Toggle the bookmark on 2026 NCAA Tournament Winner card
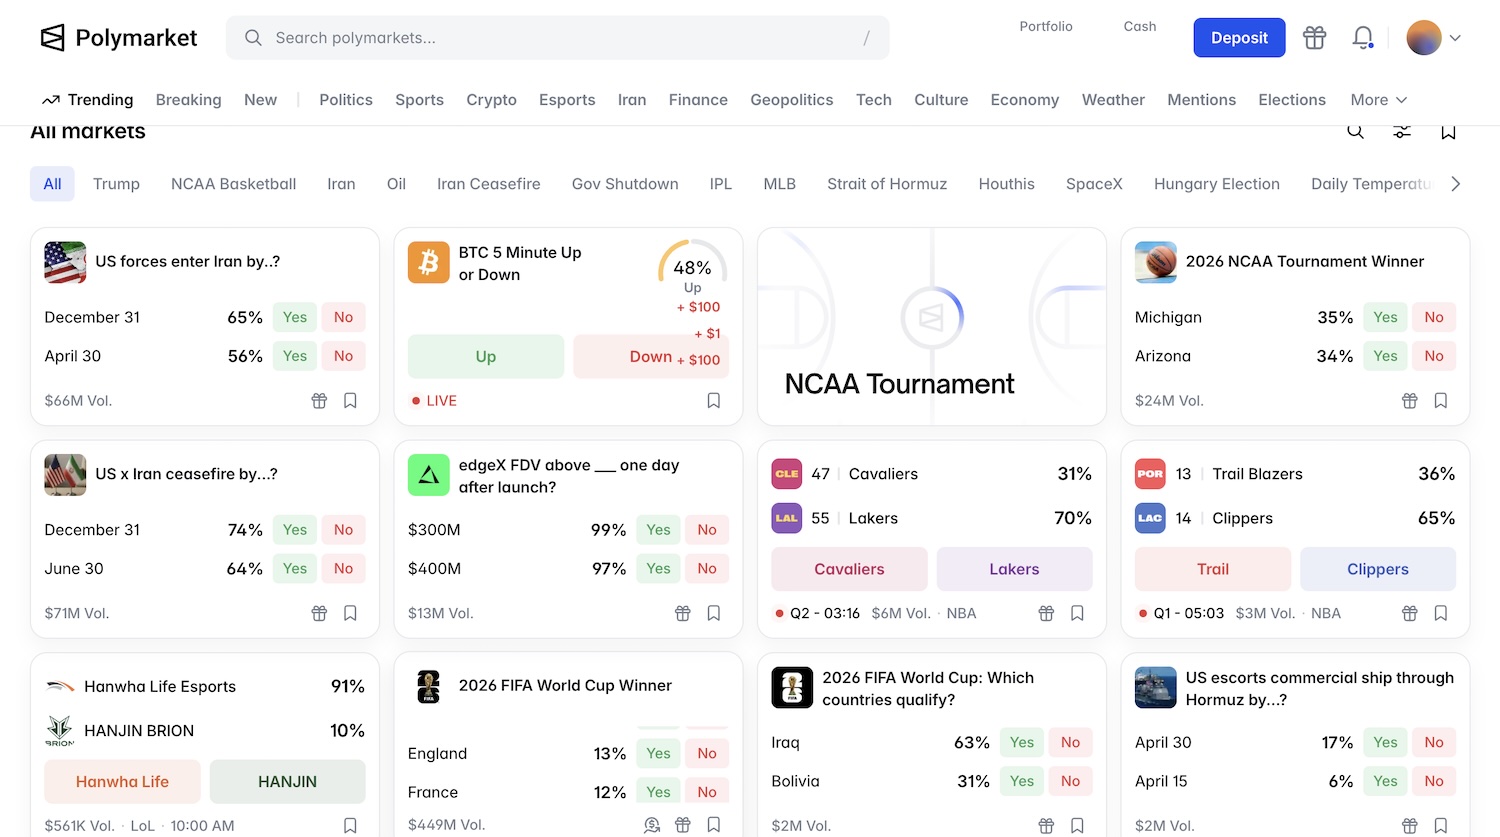This screenshot has height=837, width=1500. click(1441, 401)
